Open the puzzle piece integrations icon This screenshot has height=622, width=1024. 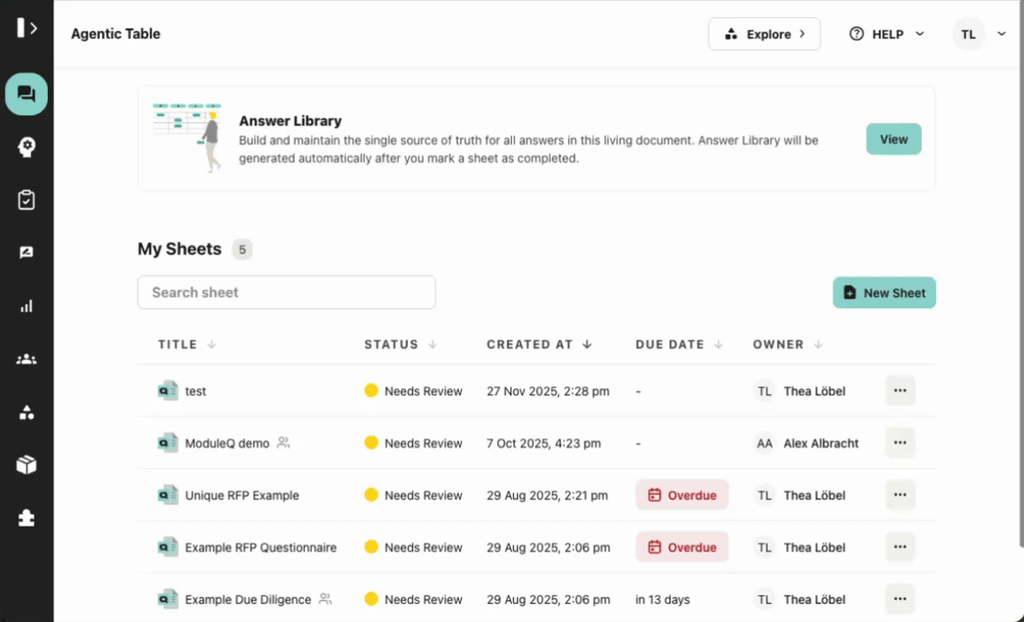[x=27, y=517]
